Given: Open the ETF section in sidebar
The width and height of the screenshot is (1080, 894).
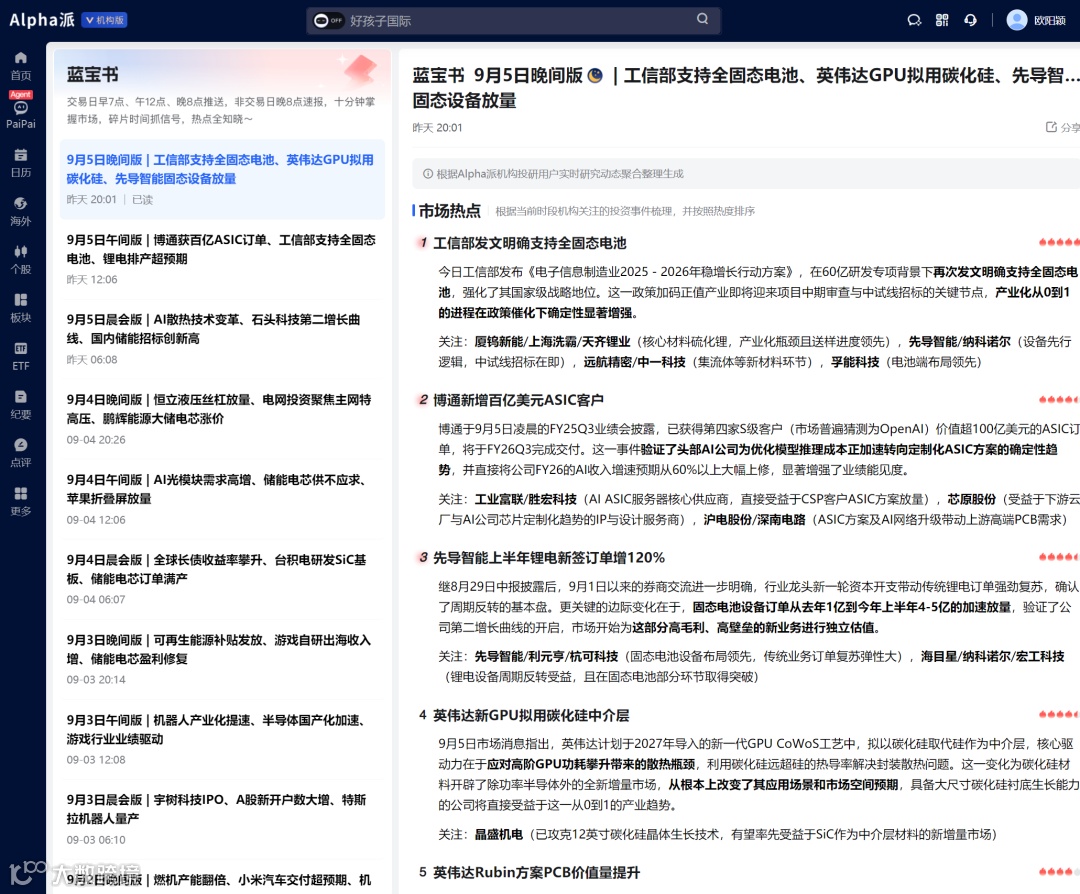Looking at the screenshot, I should click(21, 356).
